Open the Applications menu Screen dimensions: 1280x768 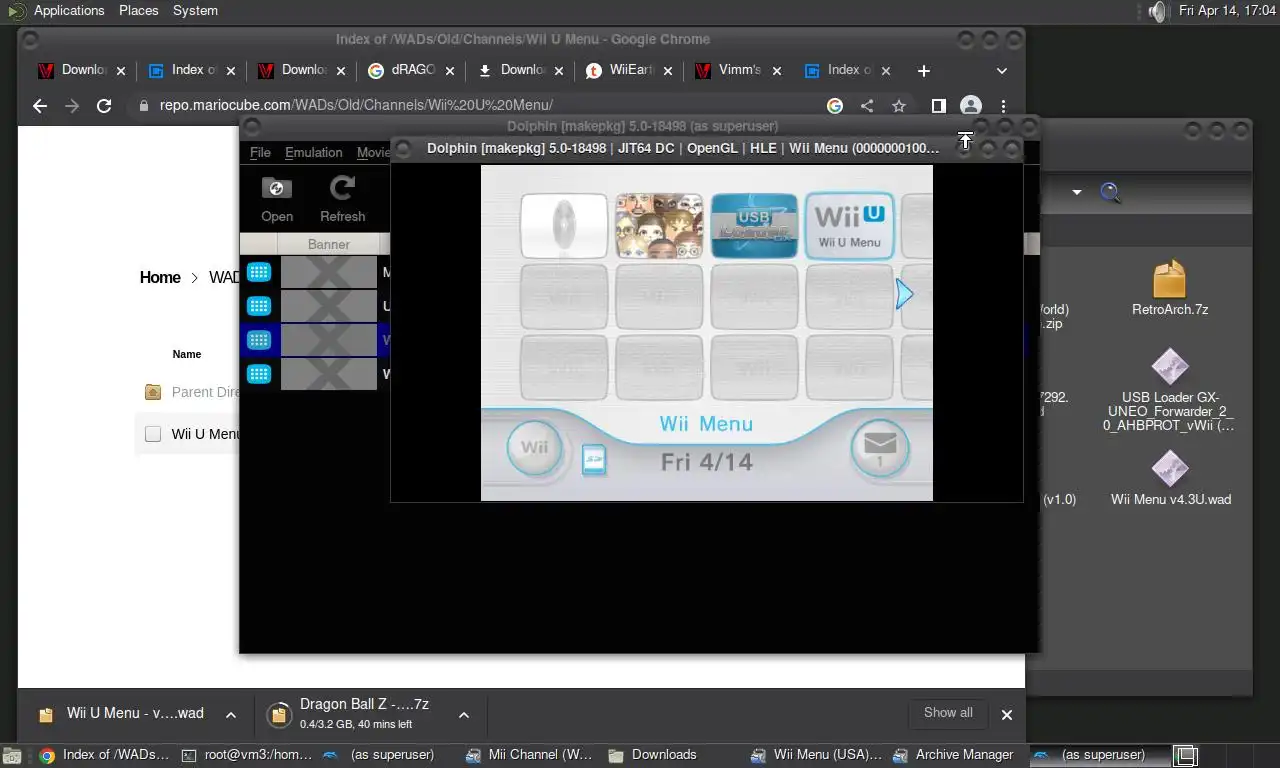coord(69,10)
